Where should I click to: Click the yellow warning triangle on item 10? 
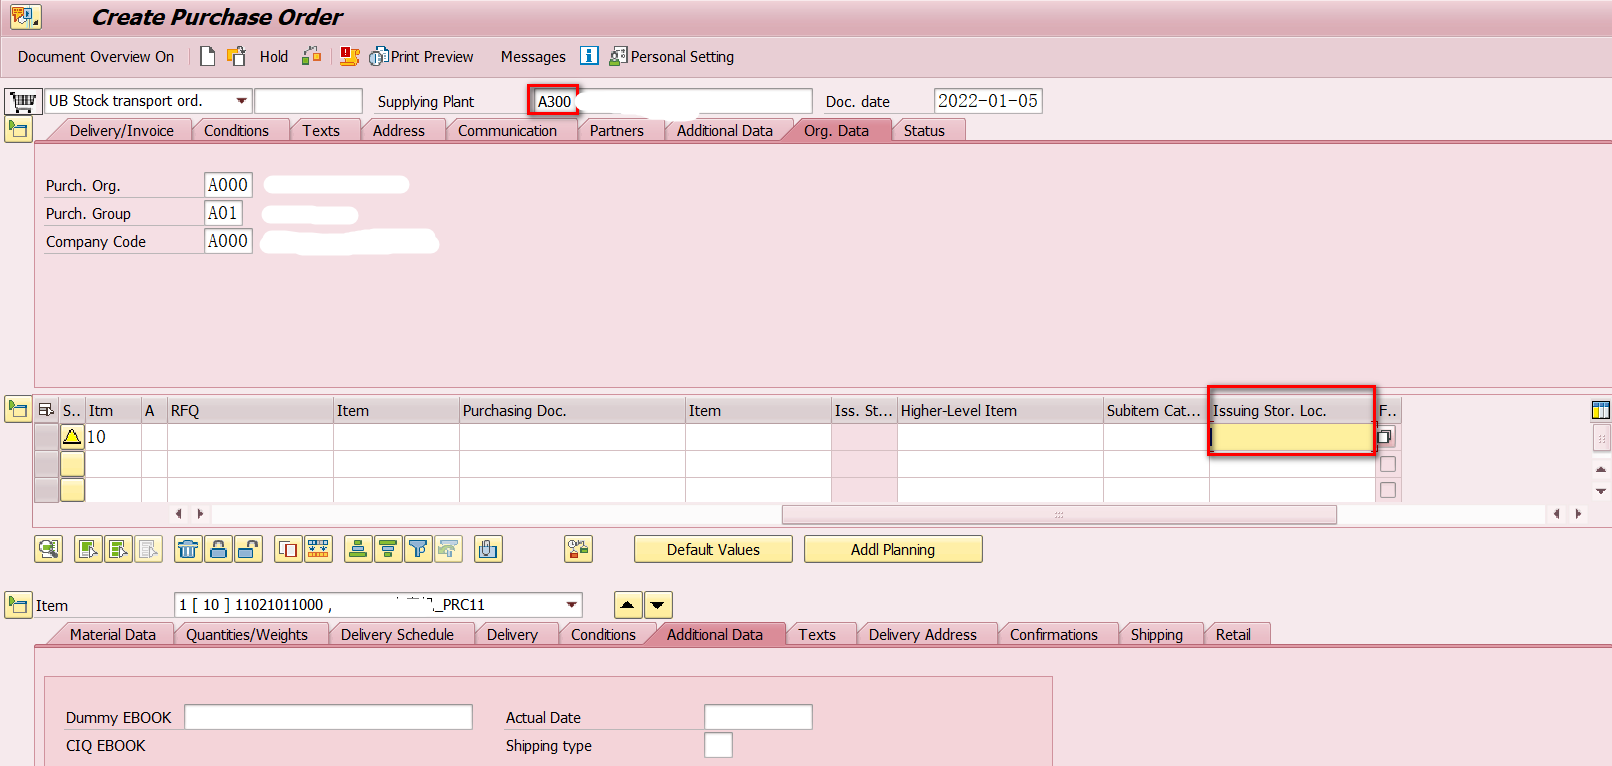coord(72,437)
